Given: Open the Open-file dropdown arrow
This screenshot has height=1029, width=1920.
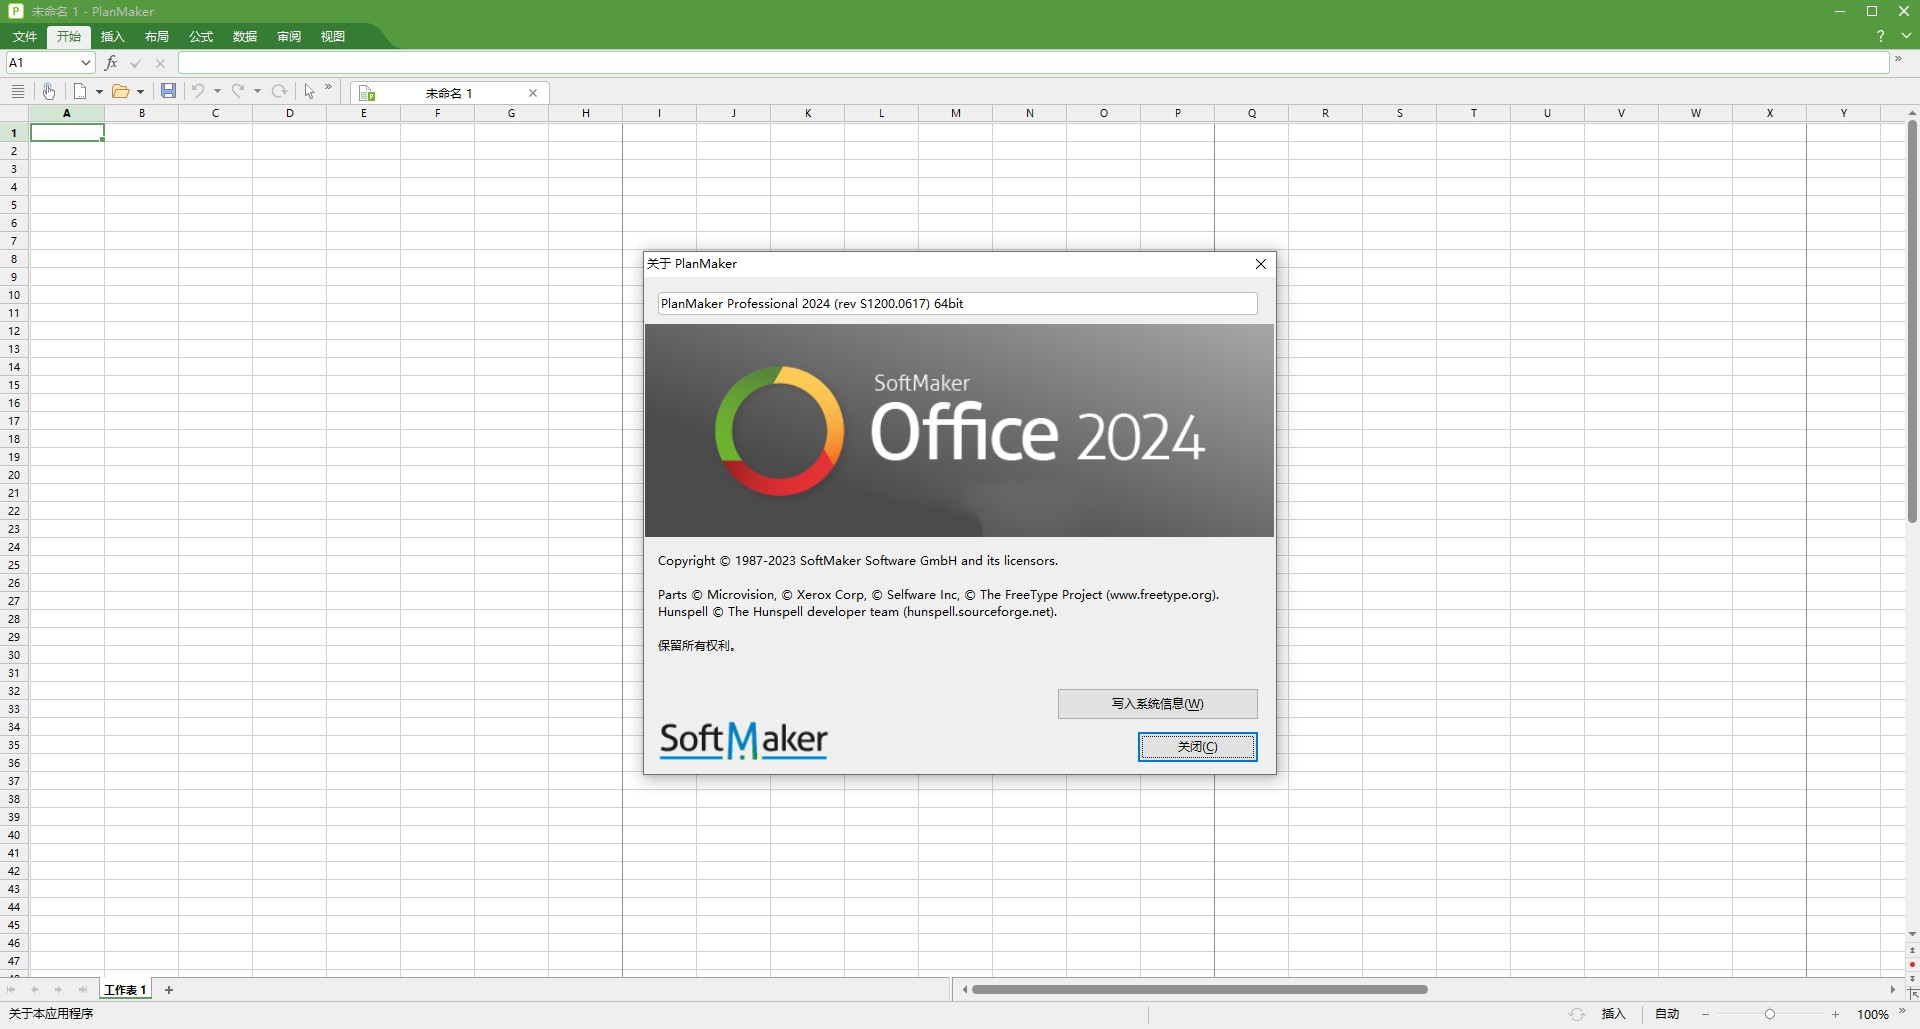Looking at the screenshot, I should 140,92.
